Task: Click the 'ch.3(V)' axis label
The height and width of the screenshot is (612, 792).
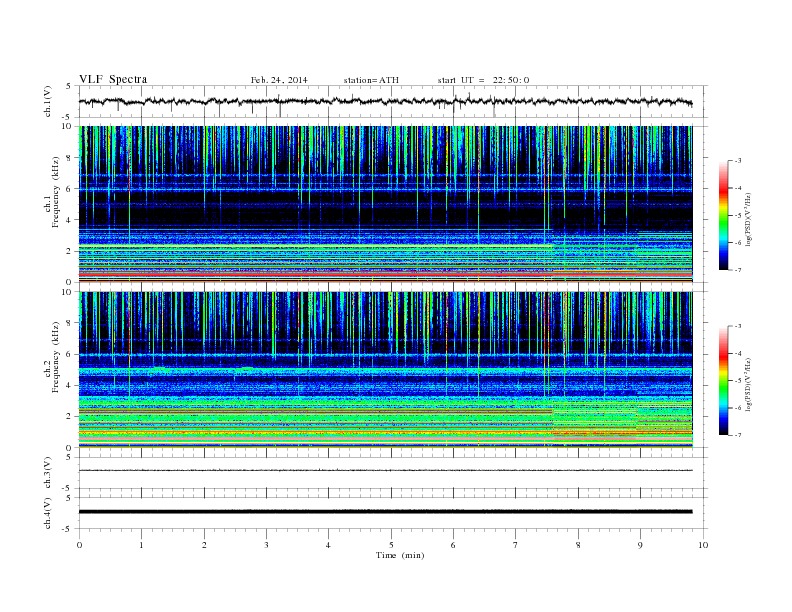Action: [47, 473]
